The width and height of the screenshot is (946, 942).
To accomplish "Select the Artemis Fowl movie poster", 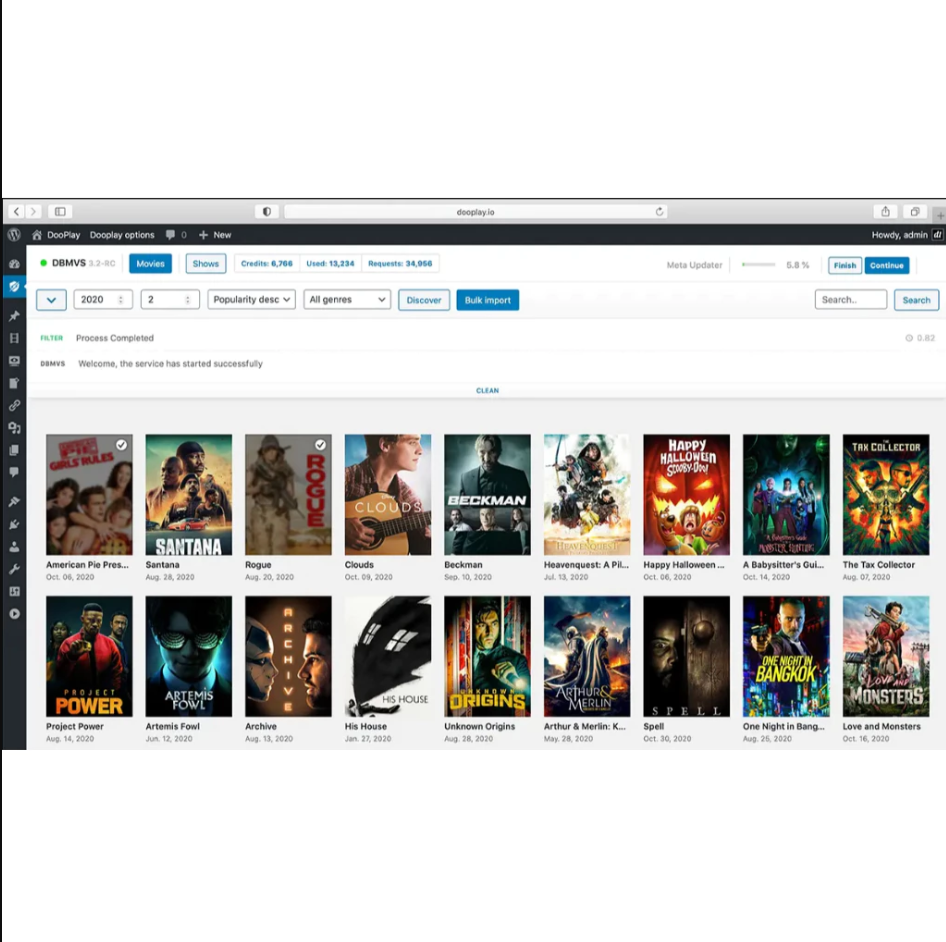I will pyautogui.click(x=189, y=656).
